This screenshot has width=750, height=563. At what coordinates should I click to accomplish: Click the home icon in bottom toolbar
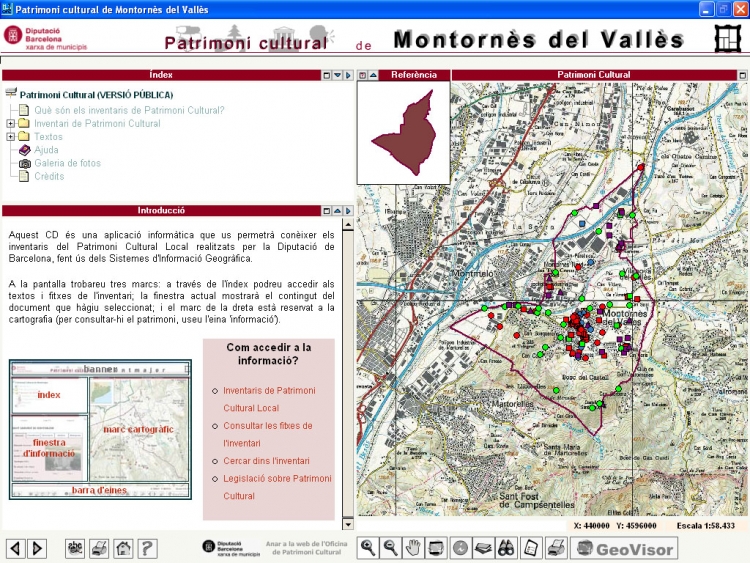(x=123, y=547)
